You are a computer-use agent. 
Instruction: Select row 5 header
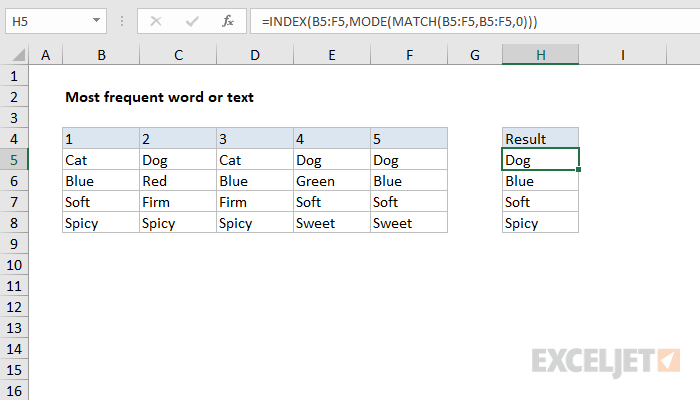coord(14,160)
